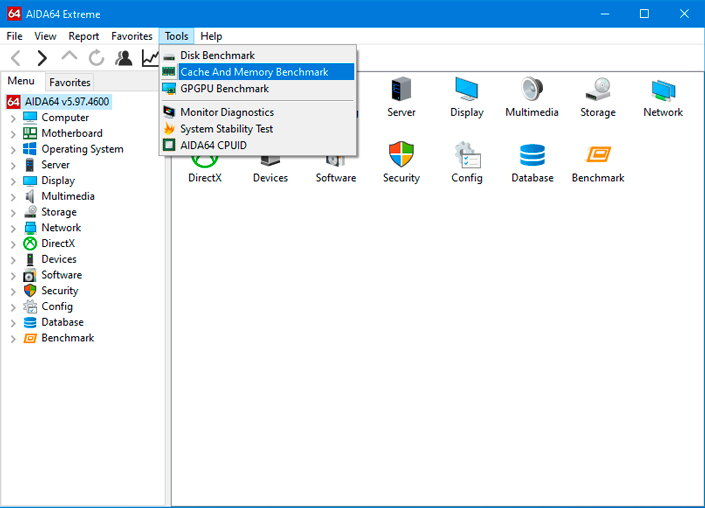Click the AIDA64 logo in title bar
This screenshot has width=705, height=508.
pyautogui.click(x=14, y=13)
